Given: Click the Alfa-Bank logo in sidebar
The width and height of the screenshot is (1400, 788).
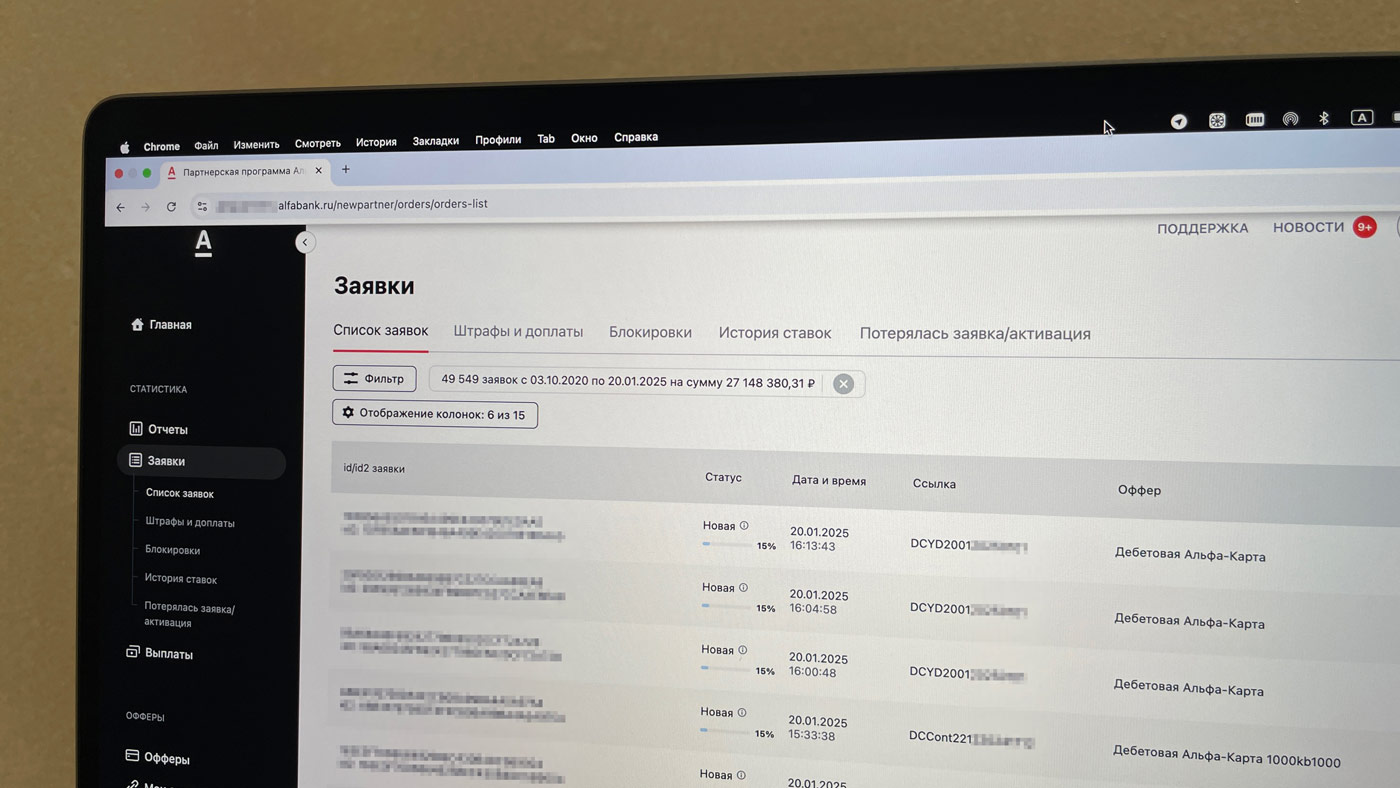Looking at the screenshot, I should (203, 243).
